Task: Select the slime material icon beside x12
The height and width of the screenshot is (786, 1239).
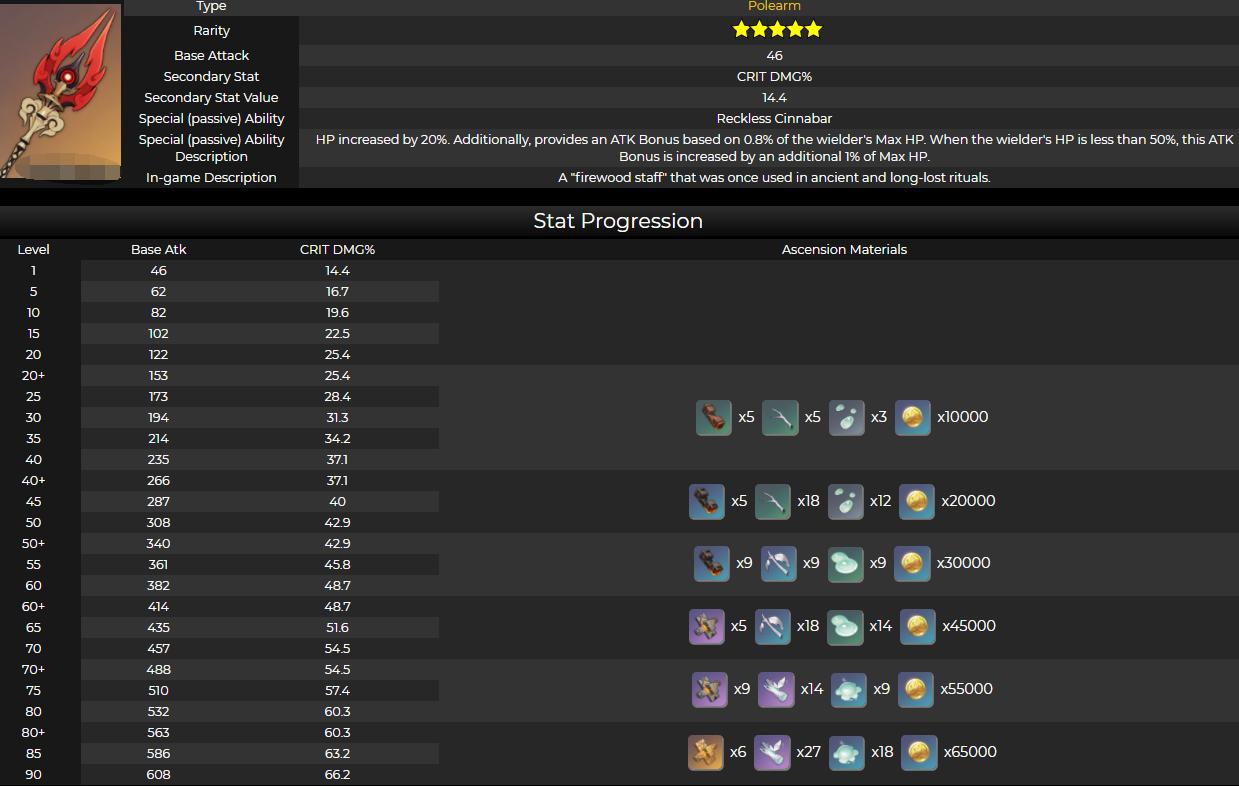Action: click(846, 501)
